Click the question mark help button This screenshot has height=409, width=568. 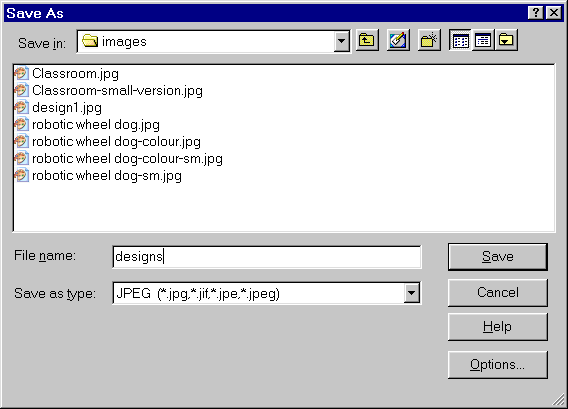point(536,13)
